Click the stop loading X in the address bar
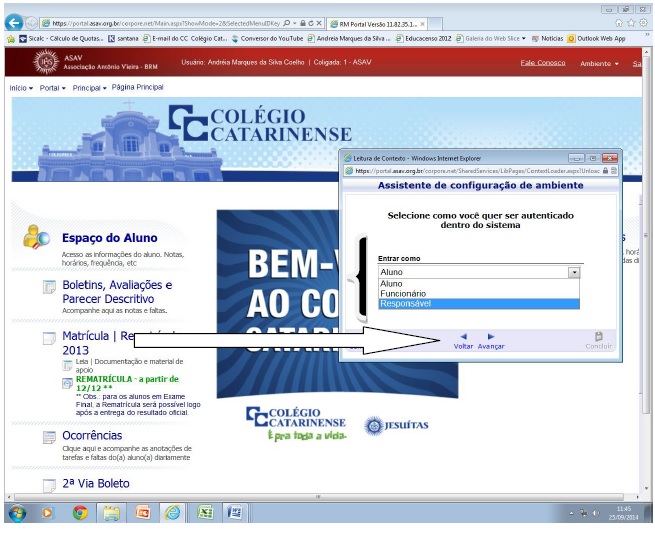 (319, 23)
